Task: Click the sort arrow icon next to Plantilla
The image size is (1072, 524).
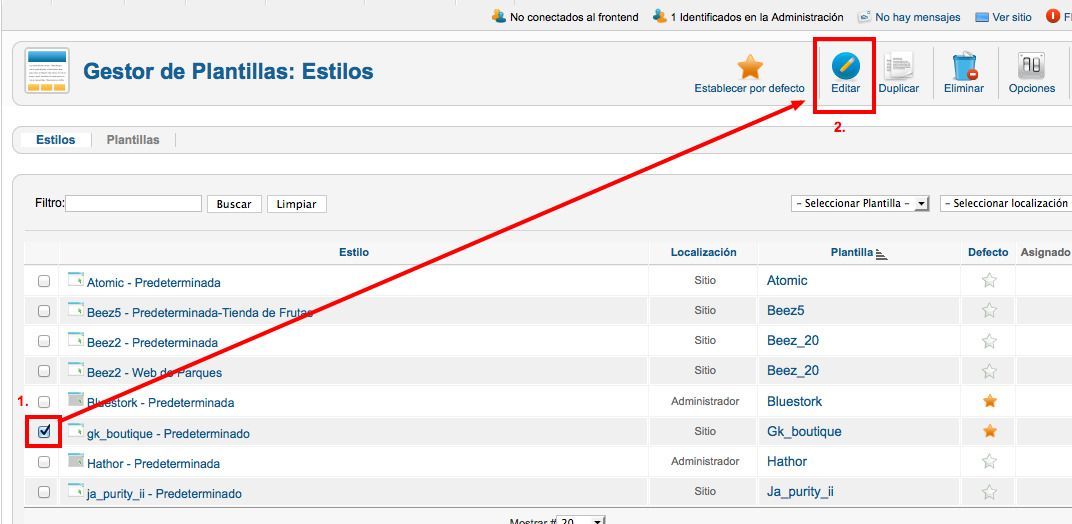Action: [881, 254]
